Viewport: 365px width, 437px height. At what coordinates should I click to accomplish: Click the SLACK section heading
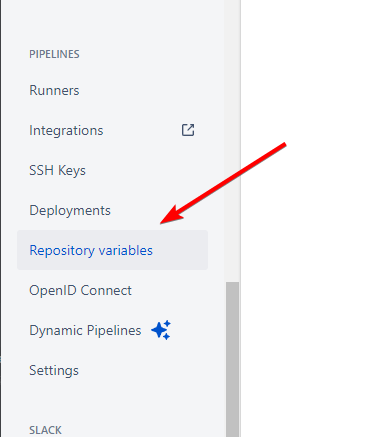click(45, 430)
